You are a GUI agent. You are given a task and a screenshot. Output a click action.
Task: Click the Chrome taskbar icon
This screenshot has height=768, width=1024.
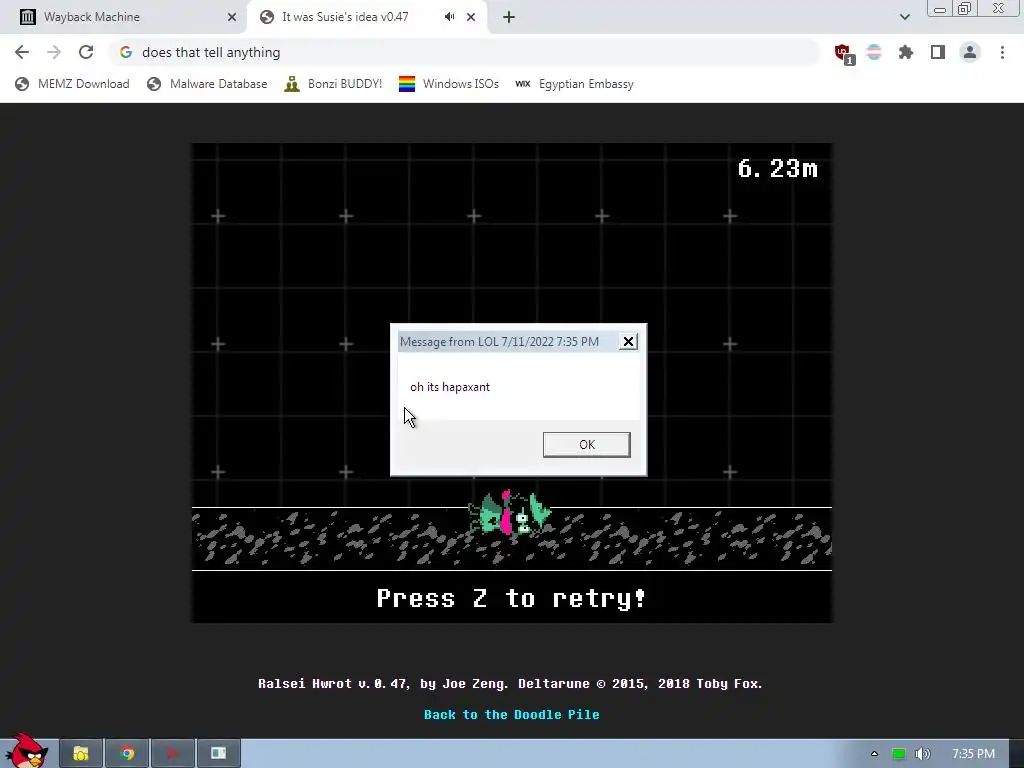click(127, 754)
